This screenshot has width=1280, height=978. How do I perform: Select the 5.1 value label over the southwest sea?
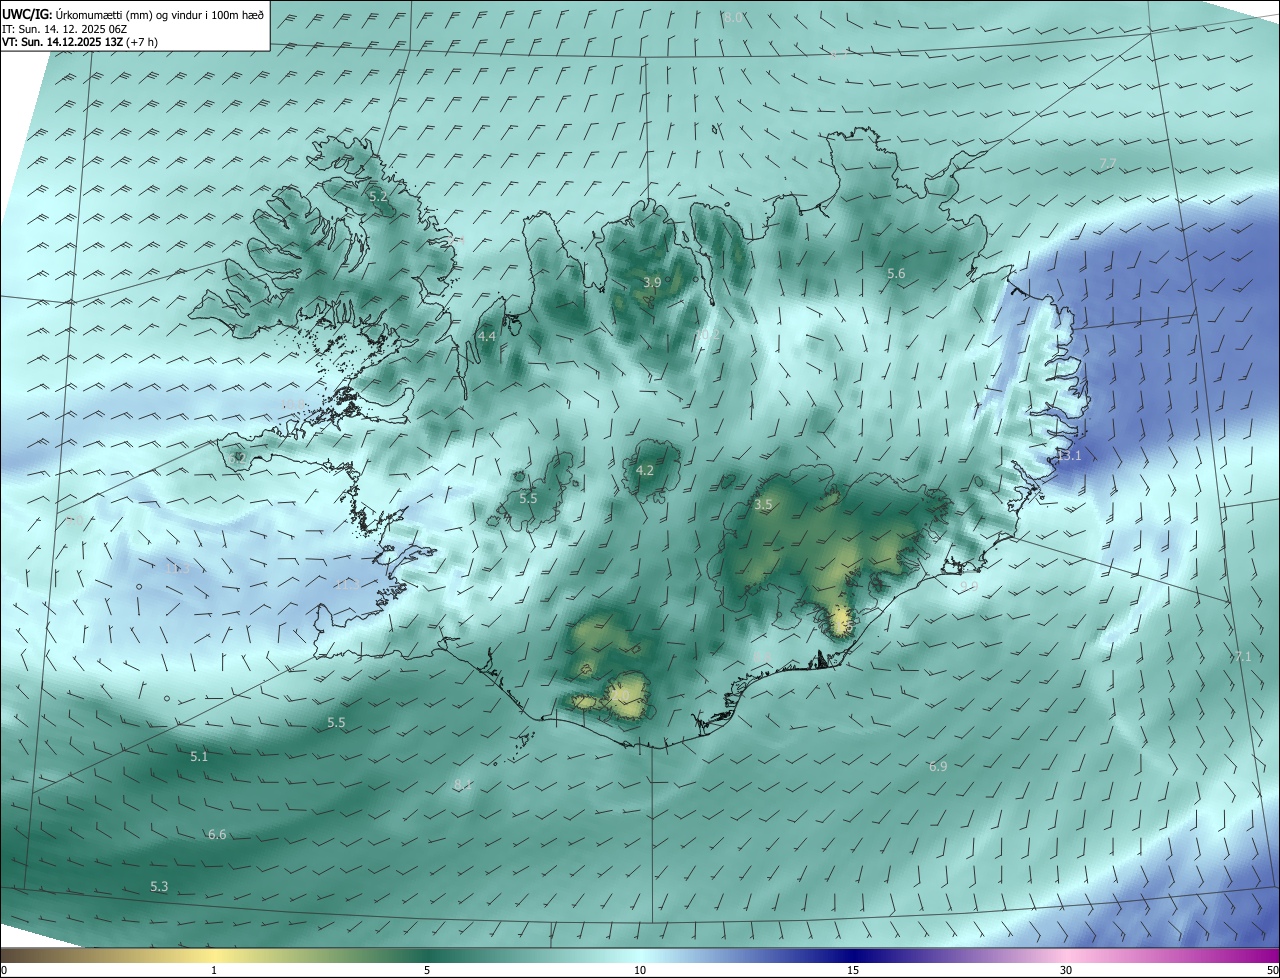pos(199,757)
